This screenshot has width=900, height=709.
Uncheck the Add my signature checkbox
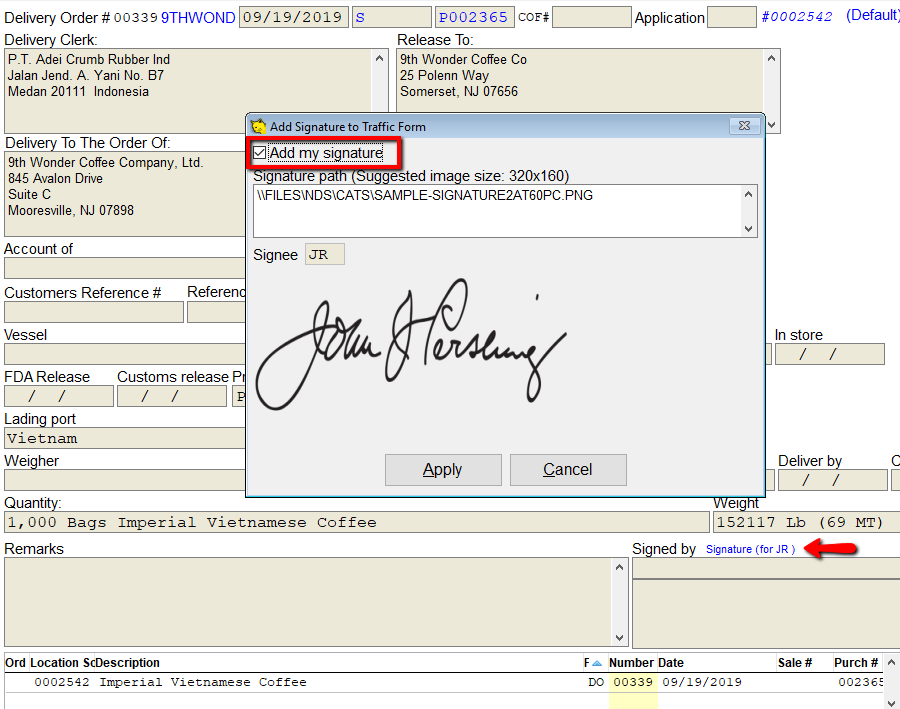pos(259,153)
